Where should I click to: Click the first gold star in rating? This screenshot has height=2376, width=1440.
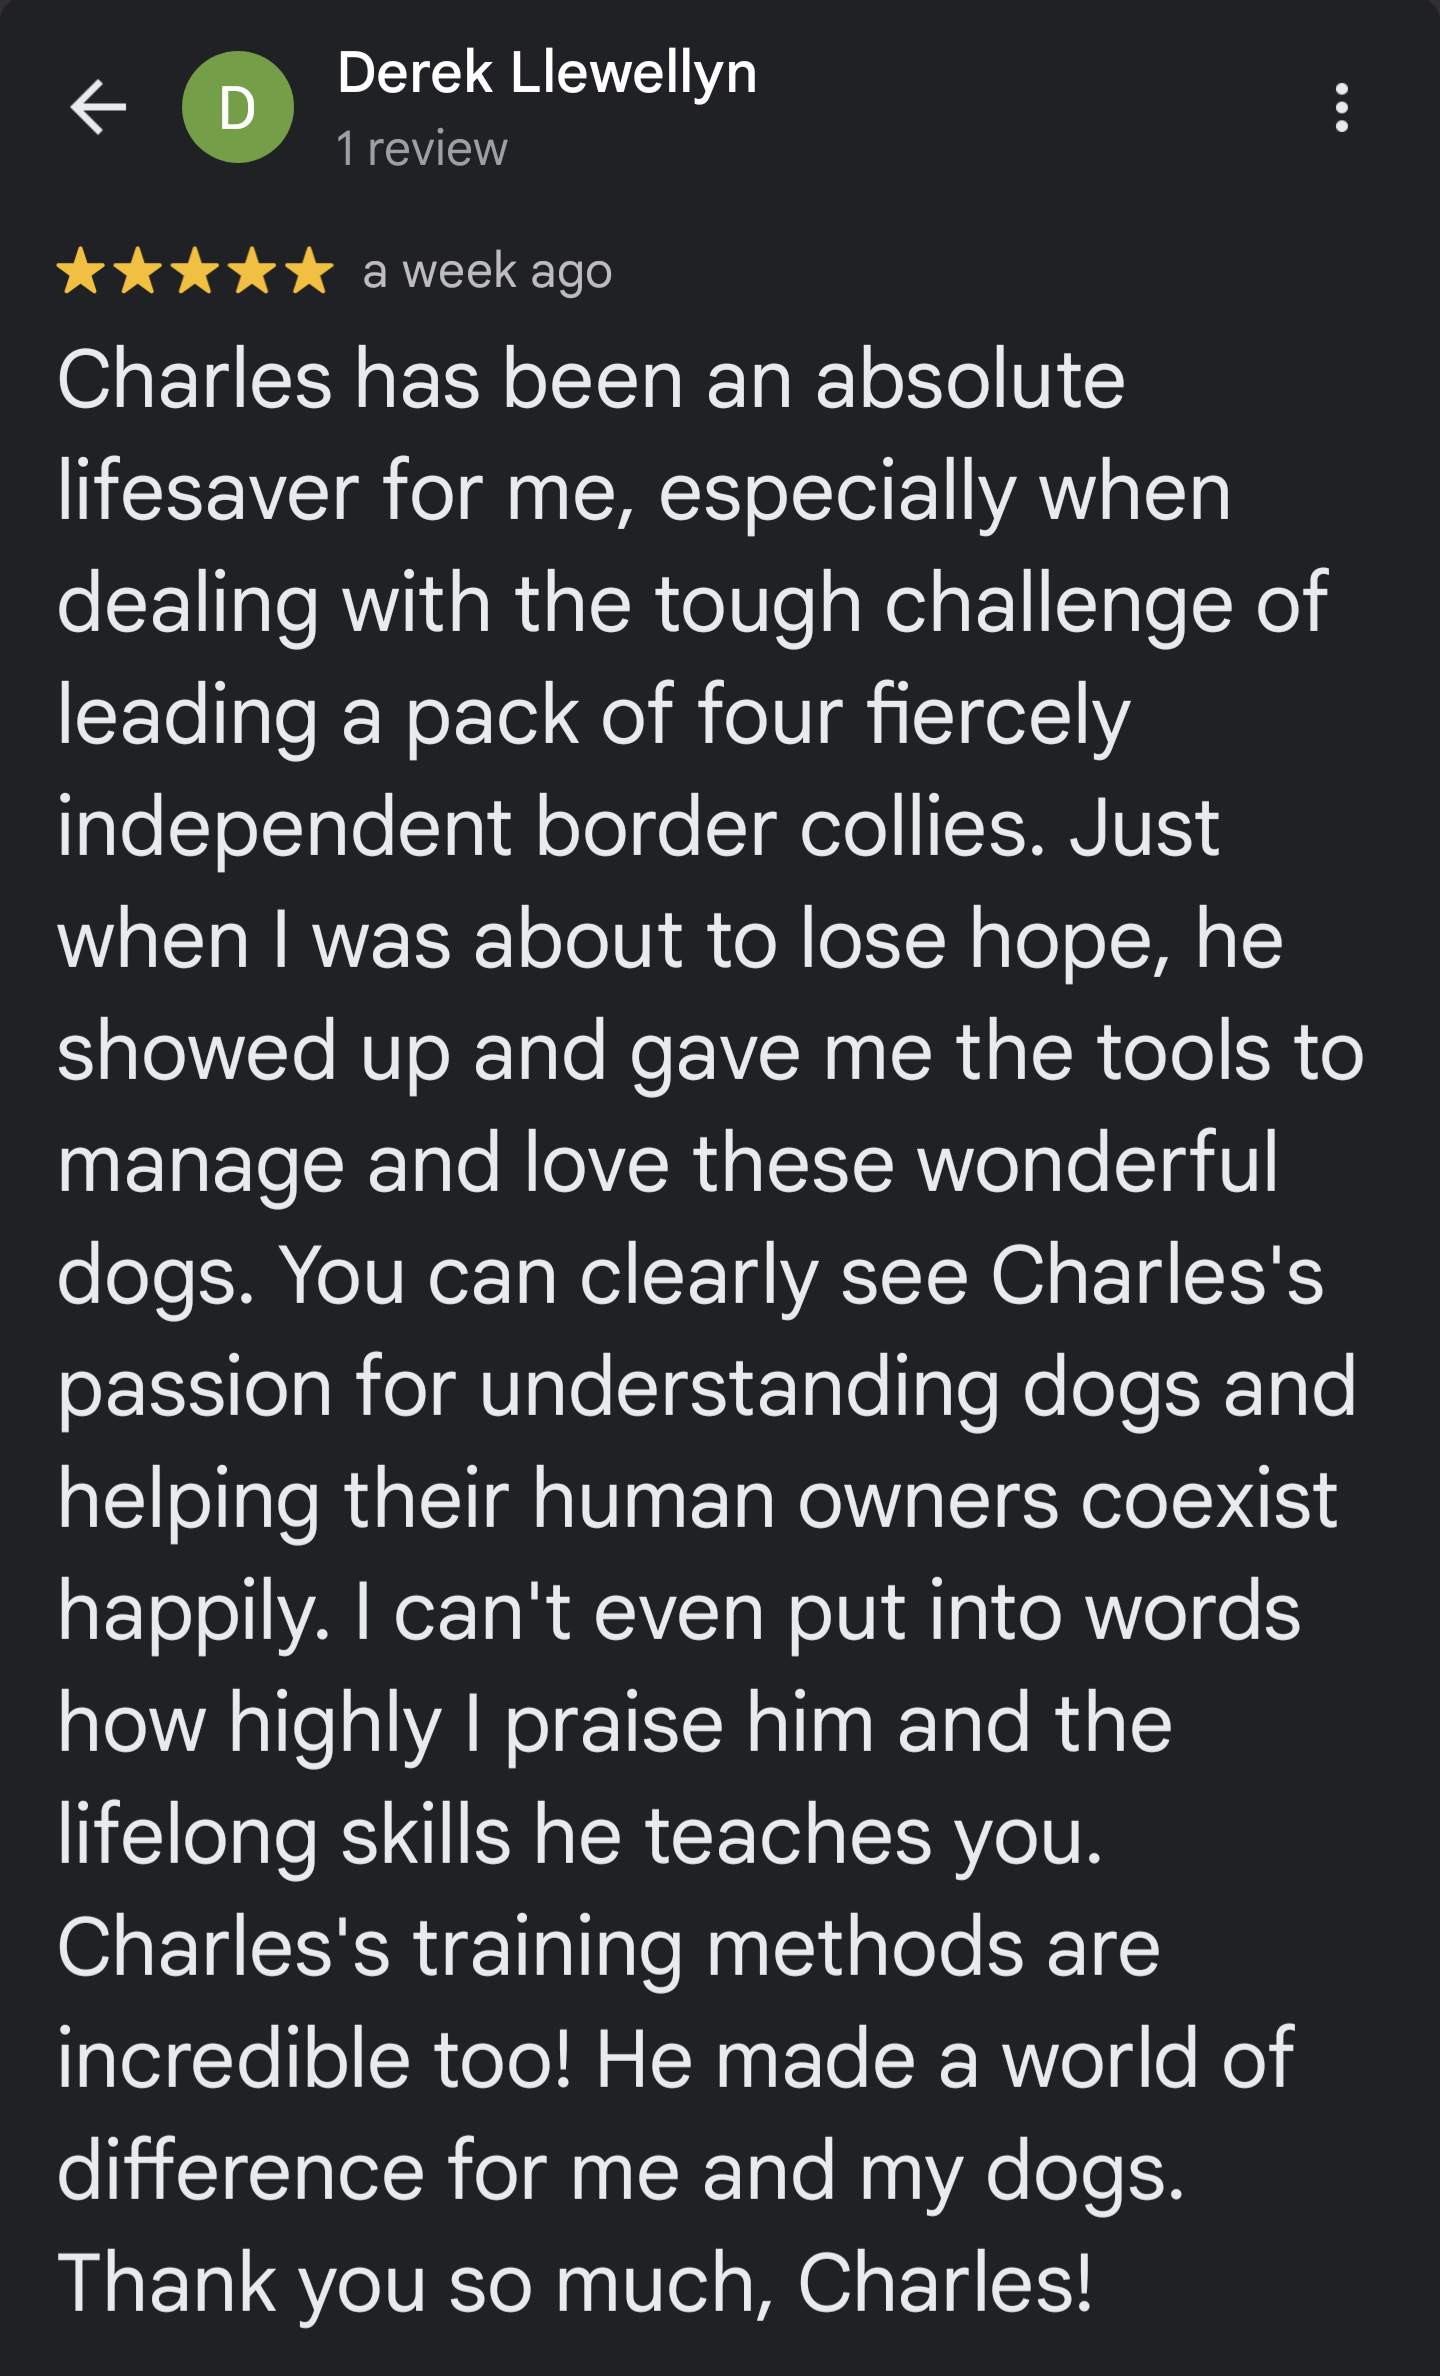pyautogui.click(x=80, y=271)
